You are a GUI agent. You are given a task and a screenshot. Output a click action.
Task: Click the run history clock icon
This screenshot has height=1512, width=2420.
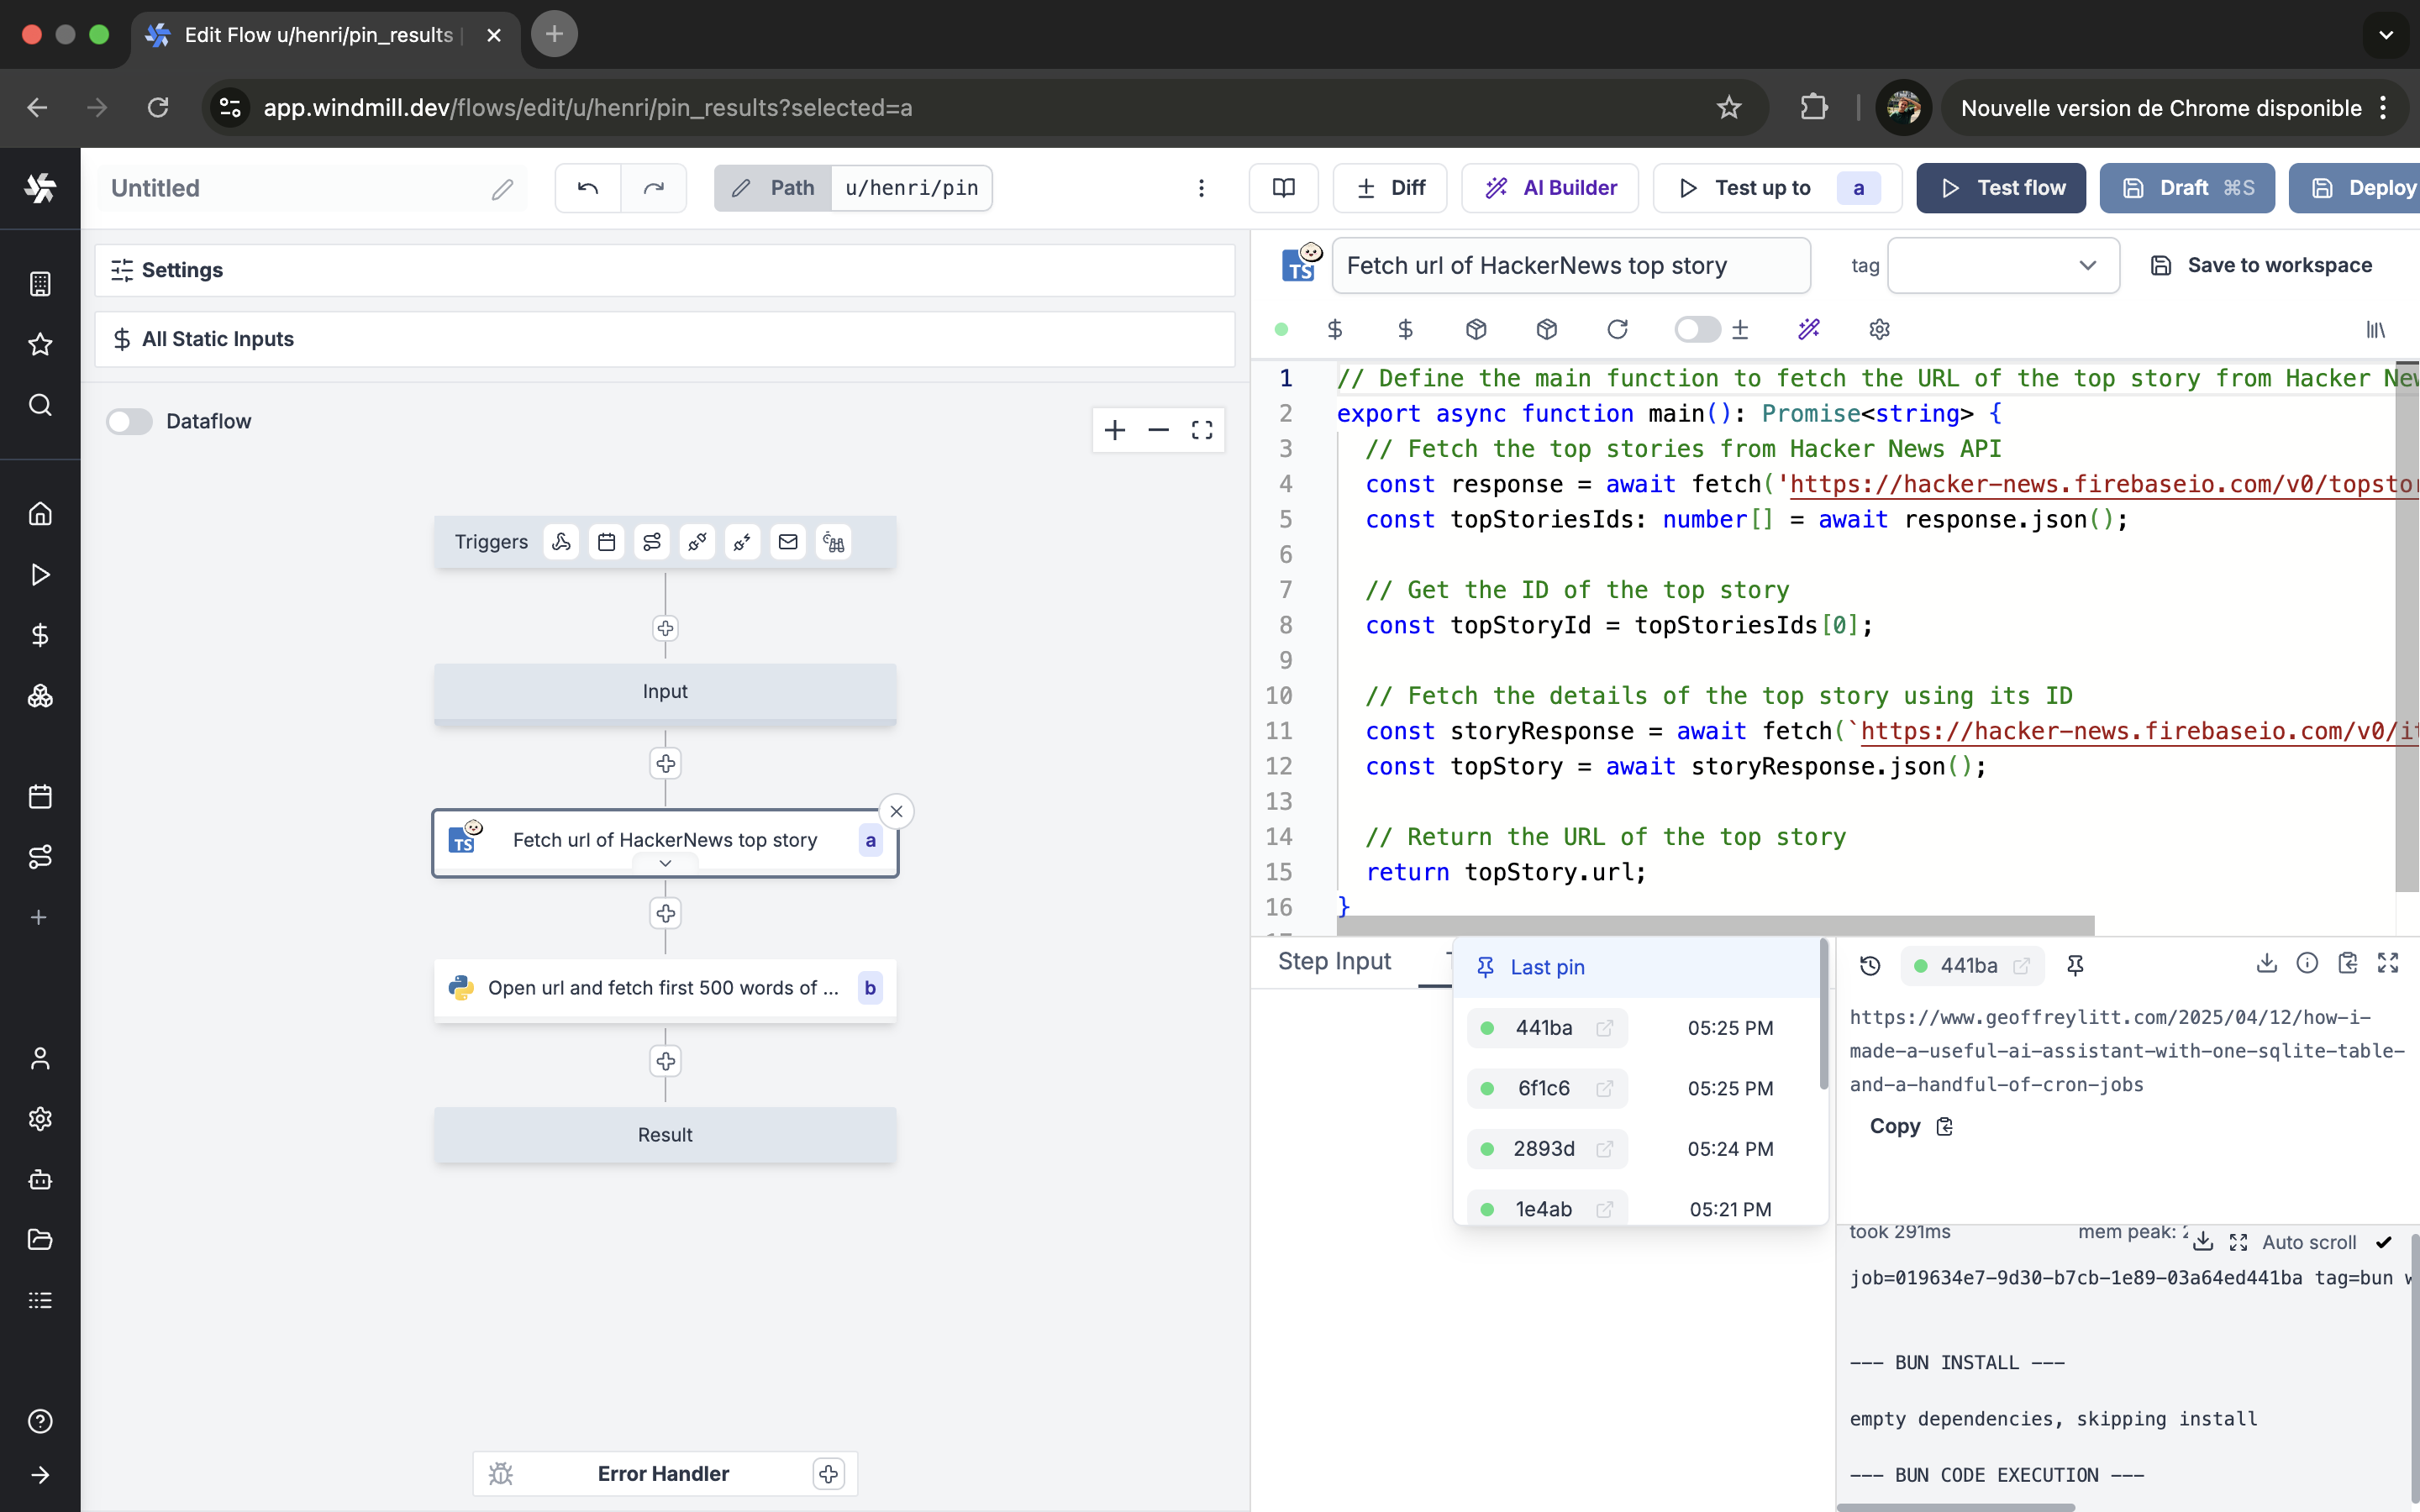1869,965
